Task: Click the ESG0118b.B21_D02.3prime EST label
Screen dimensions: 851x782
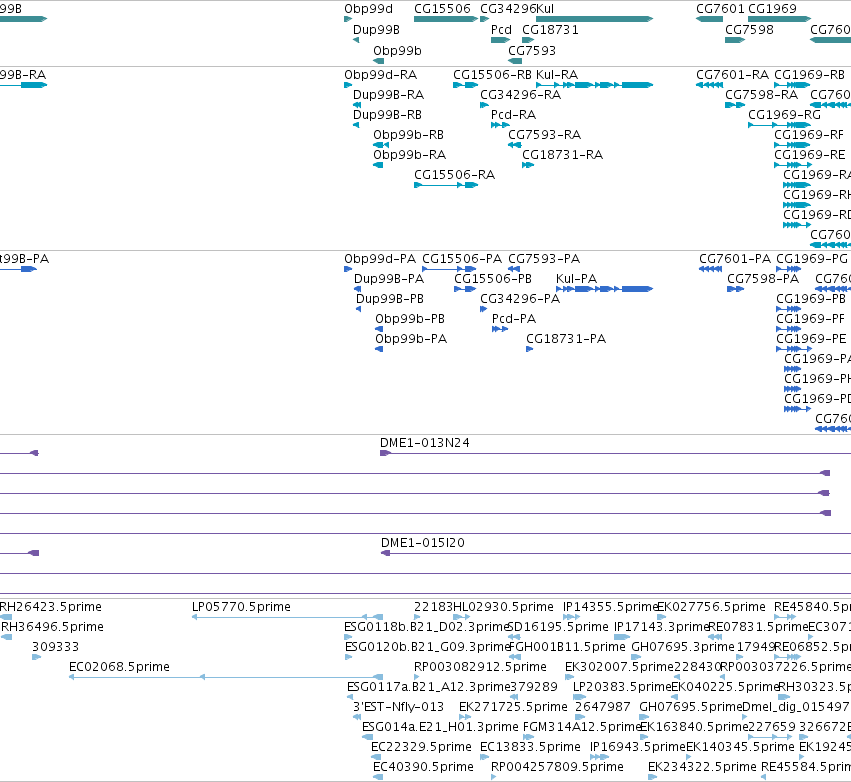Action: pos(427,627)
